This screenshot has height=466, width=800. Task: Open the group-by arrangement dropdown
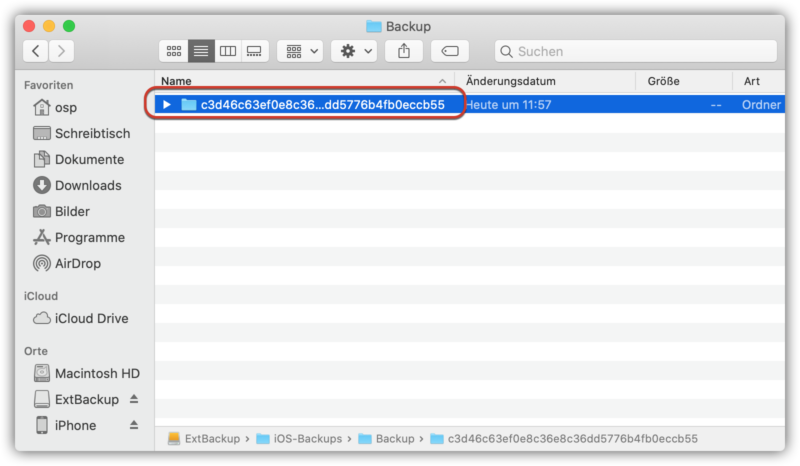tap(300, 51)
